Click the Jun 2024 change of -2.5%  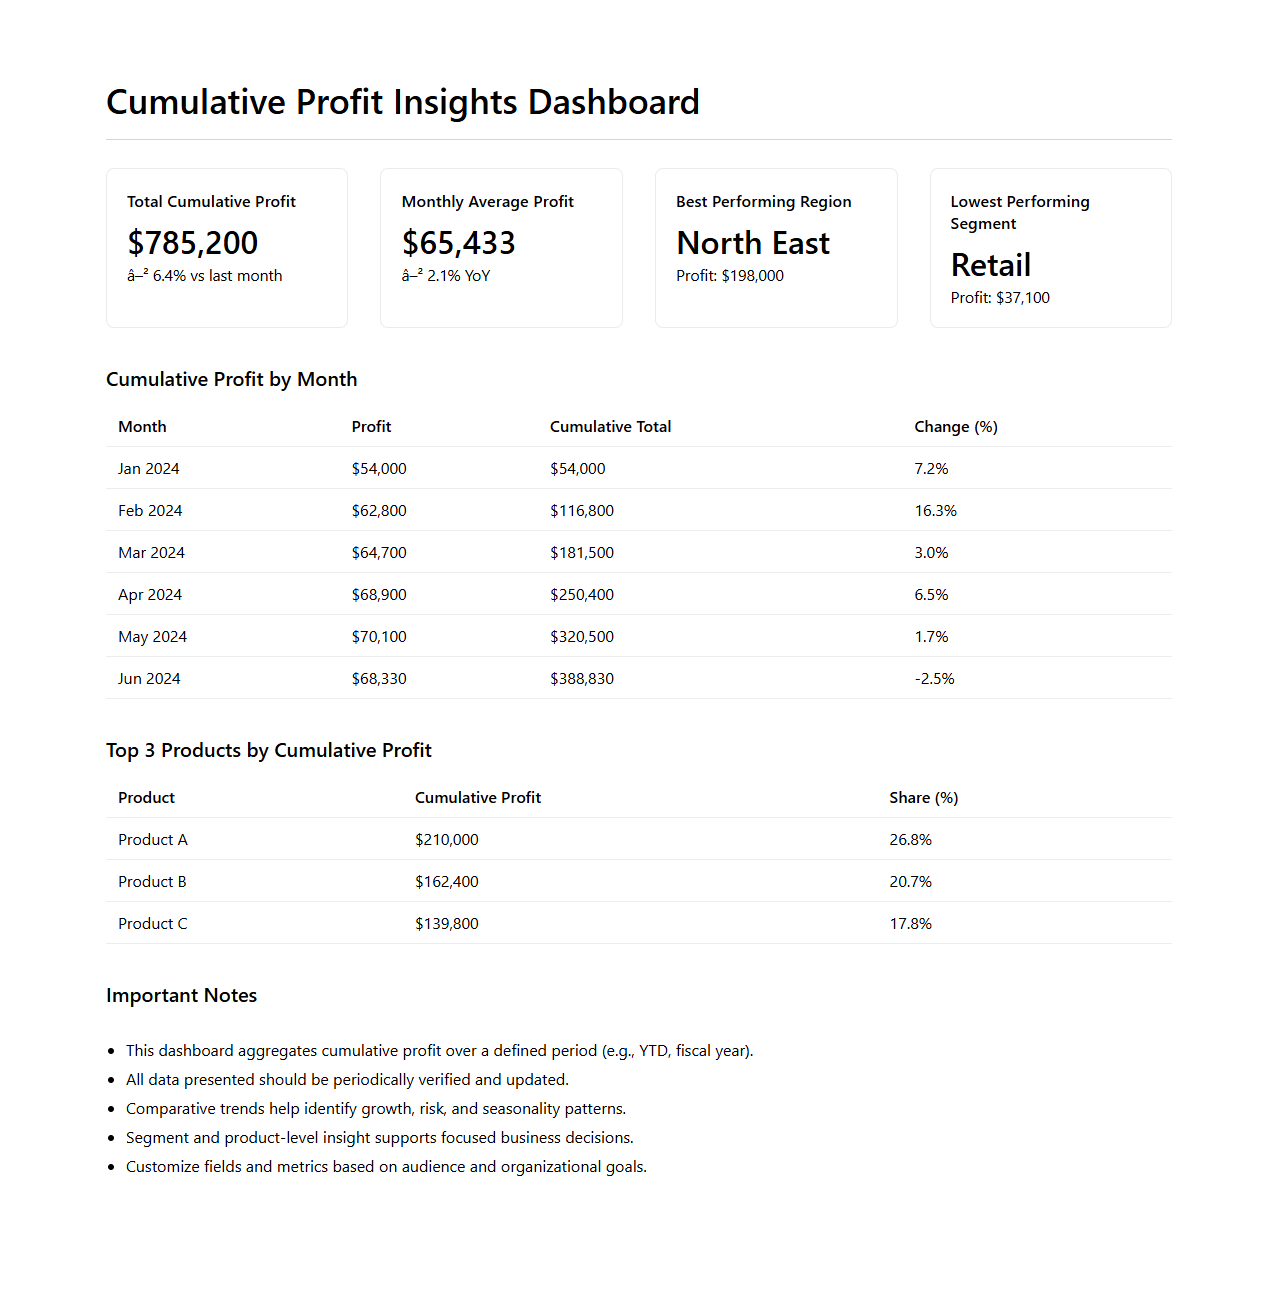934,679
